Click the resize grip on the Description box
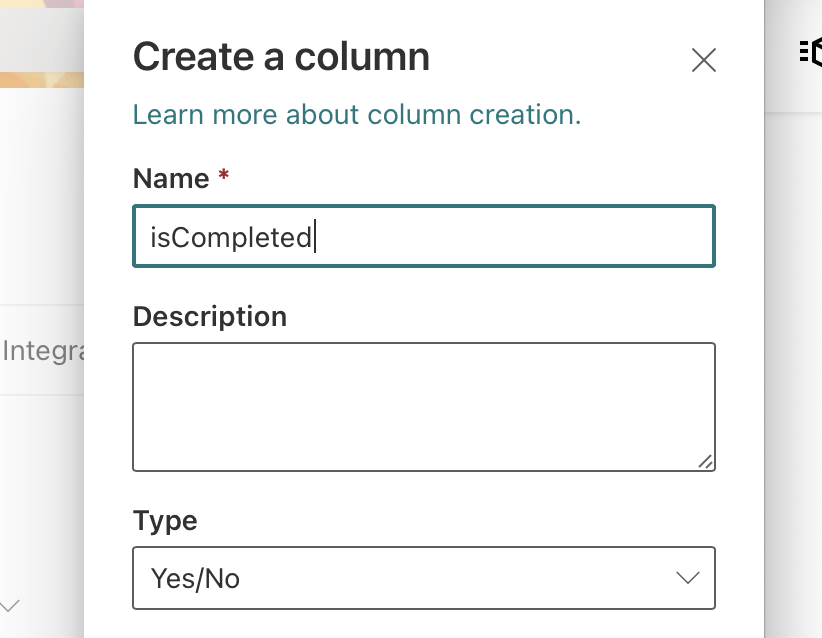Screen dimensions: 822x638 706,461
